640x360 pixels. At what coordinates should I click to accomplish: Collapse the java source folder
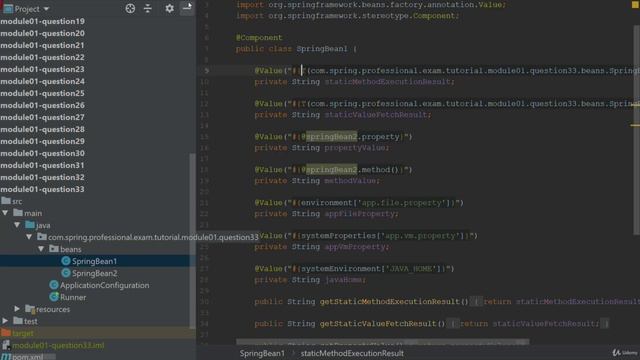point(17,225)
